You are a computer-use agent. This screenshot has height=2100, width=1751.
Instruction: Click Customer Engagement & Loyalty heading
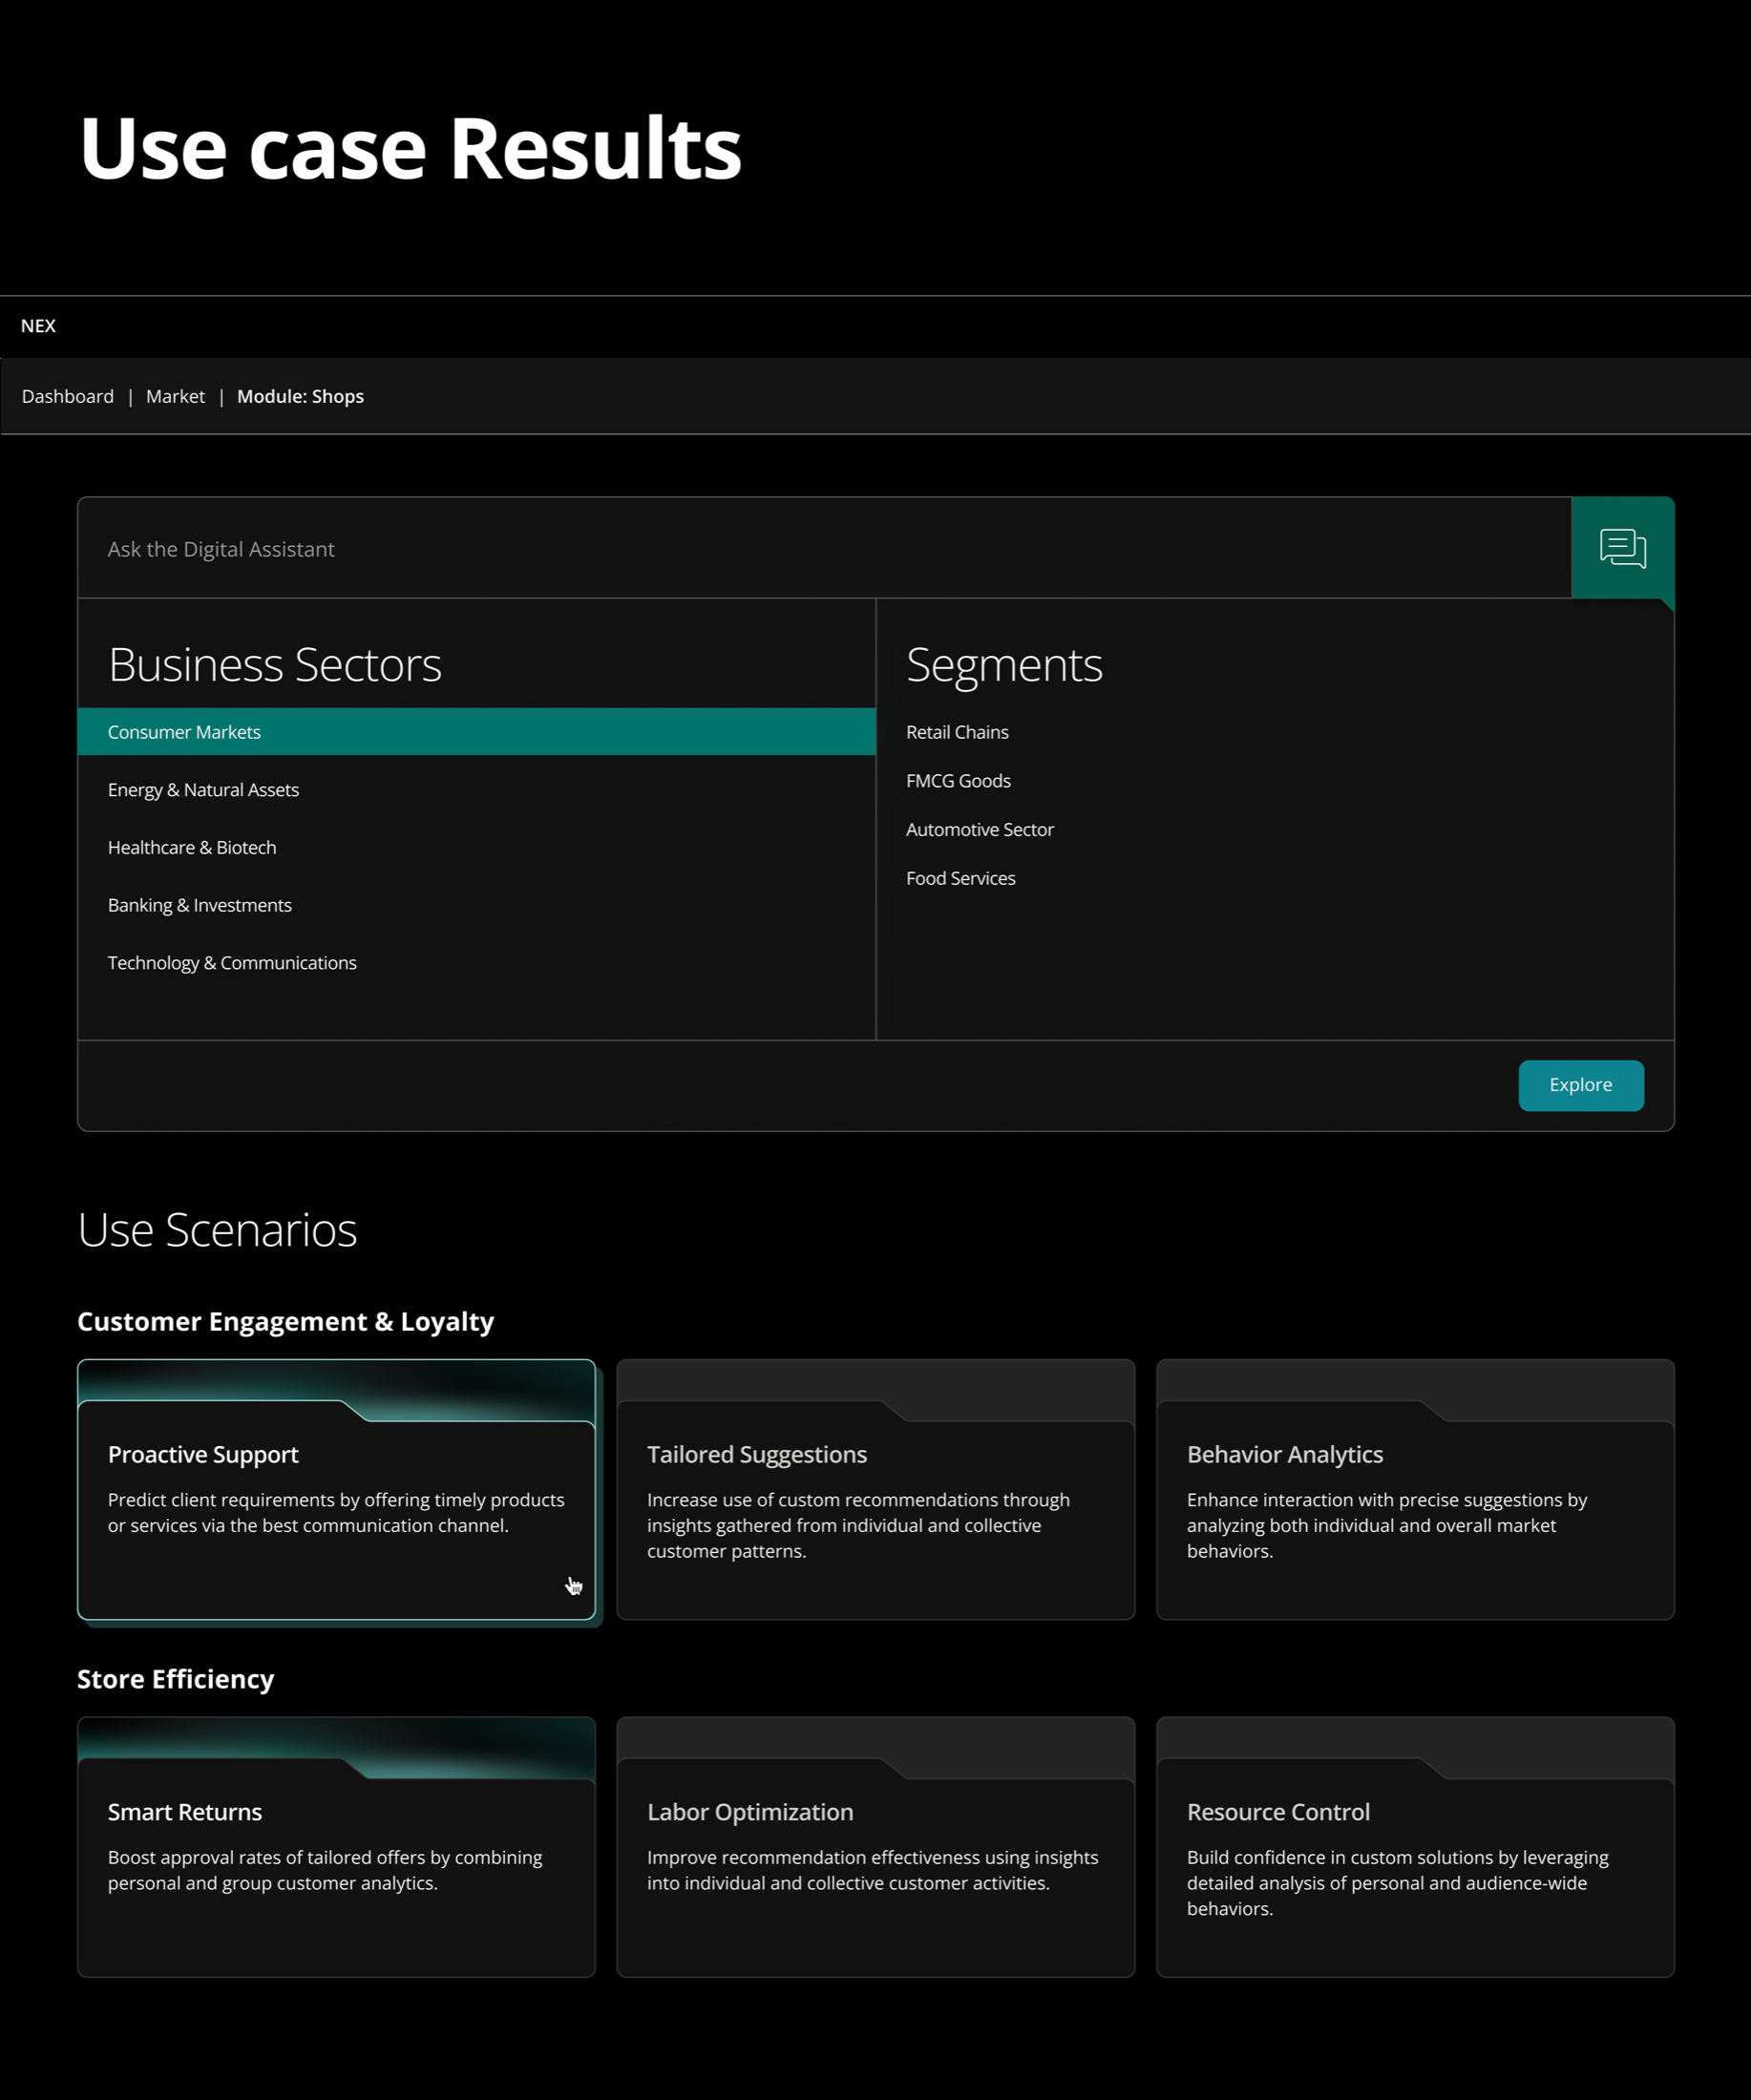point(286,1322)
